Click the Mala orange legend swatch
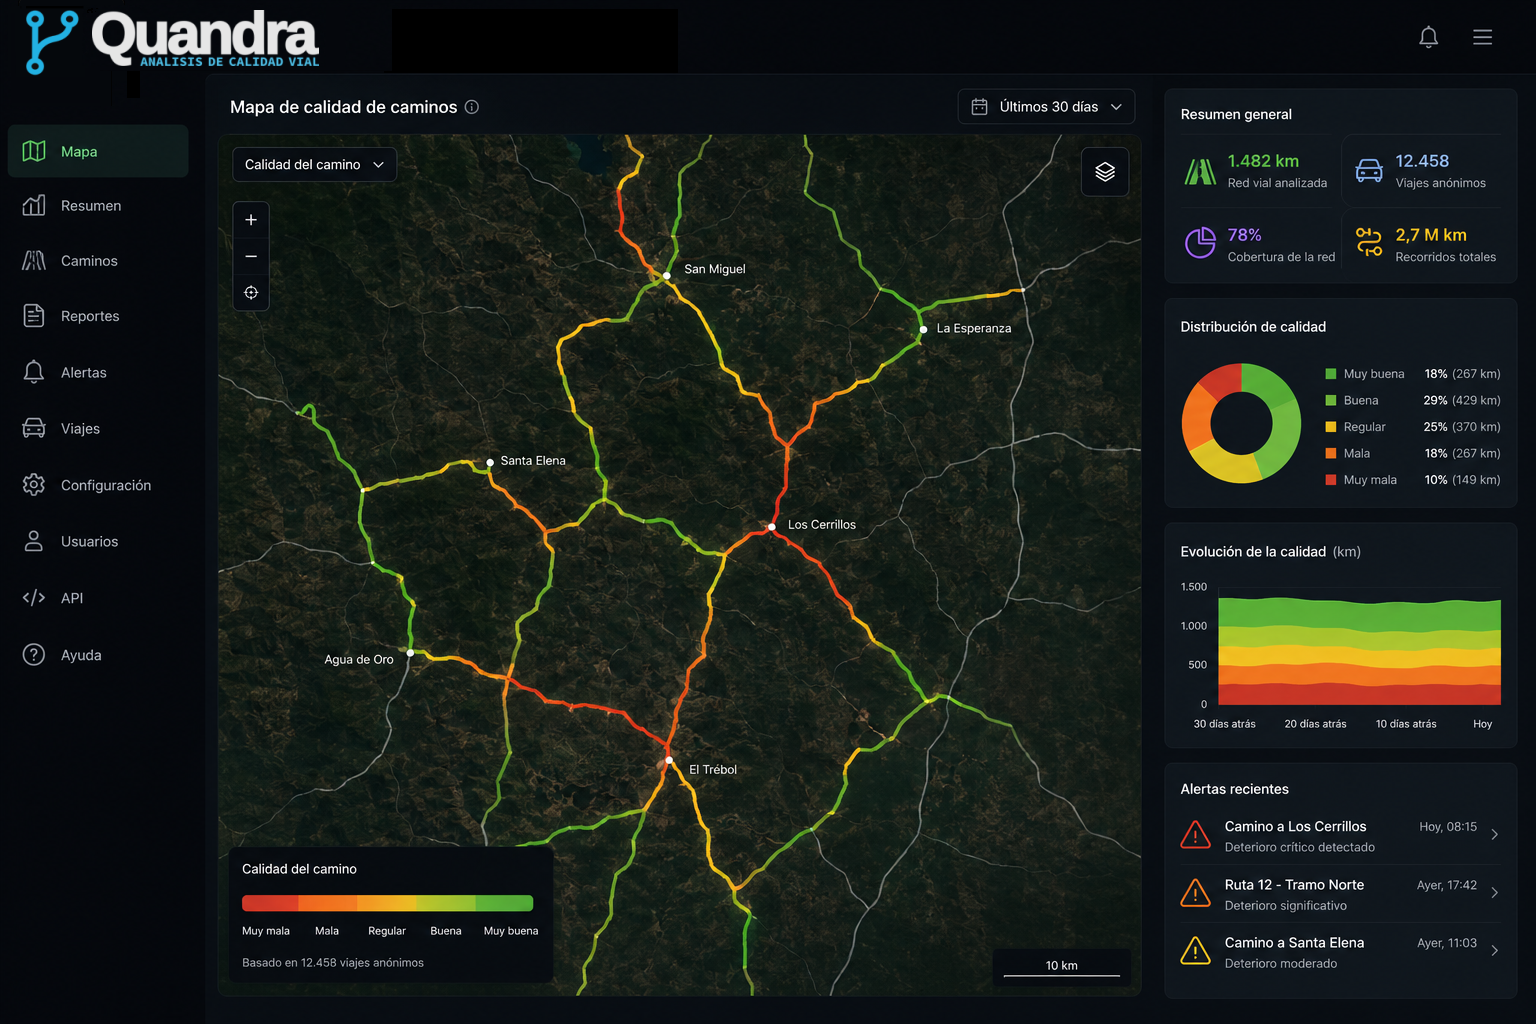This screenshot has width=1536, height=1024. [1331, 453]
